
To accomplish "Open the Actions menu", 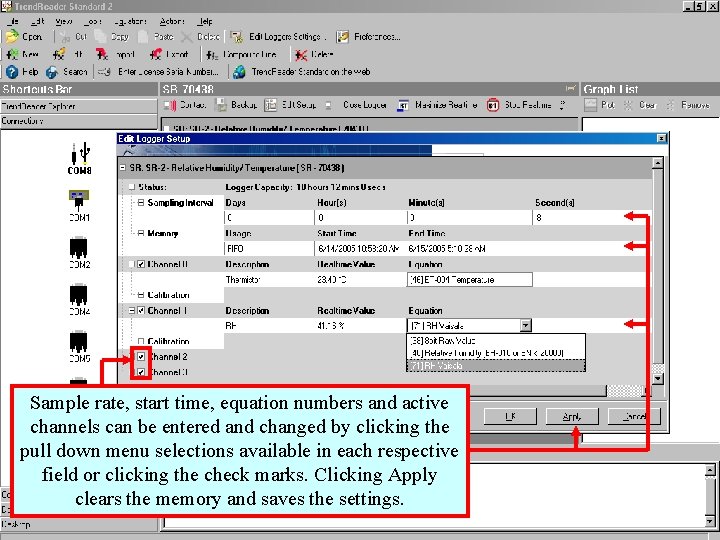I will pos(172,21).
